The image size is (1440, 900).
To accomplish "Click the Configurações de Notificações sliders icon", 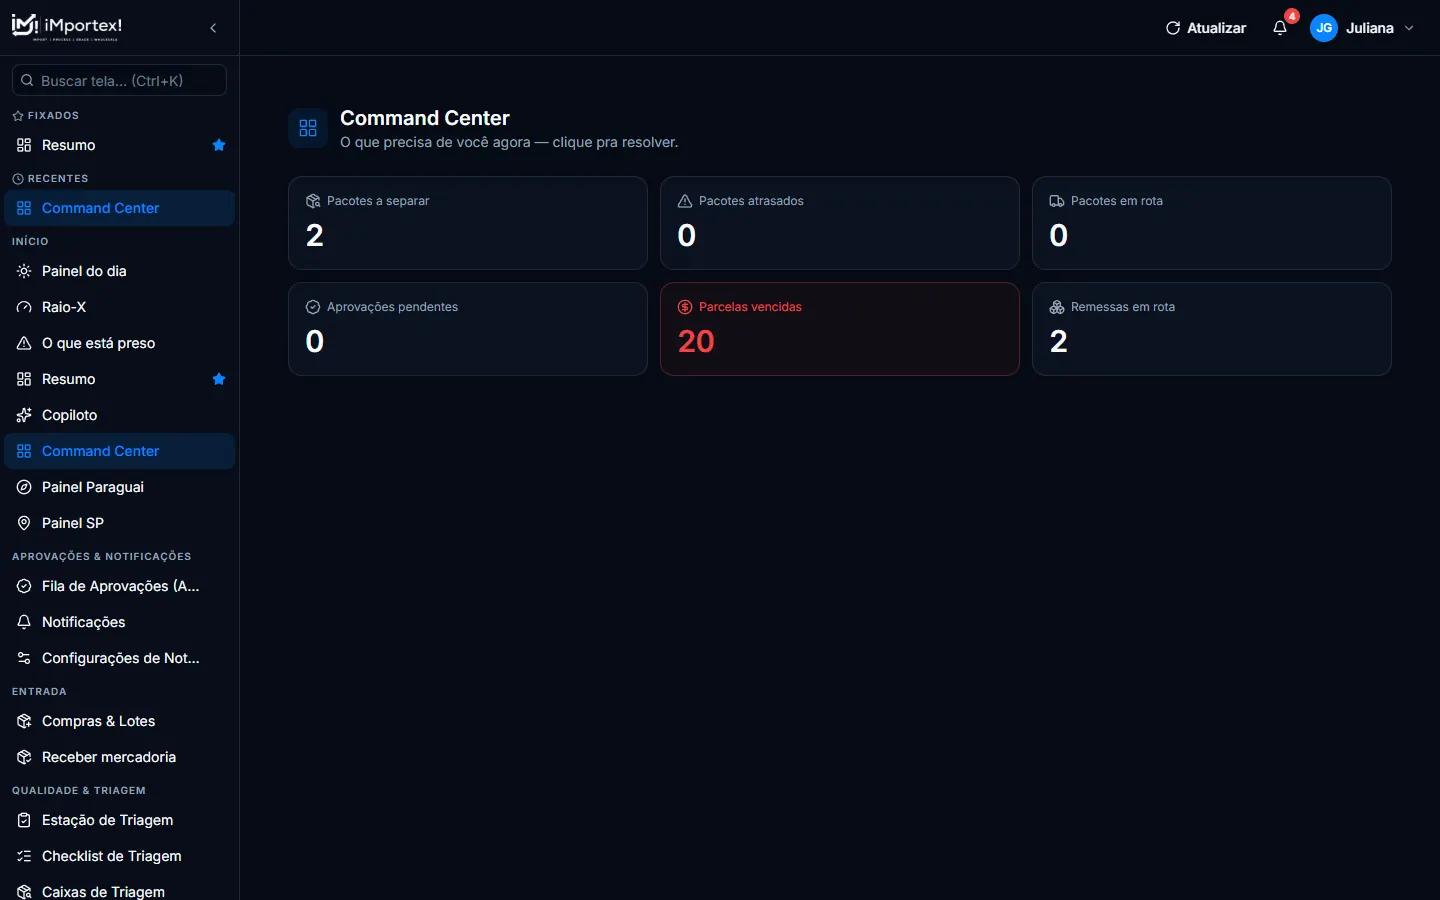I will coord(24,658).
